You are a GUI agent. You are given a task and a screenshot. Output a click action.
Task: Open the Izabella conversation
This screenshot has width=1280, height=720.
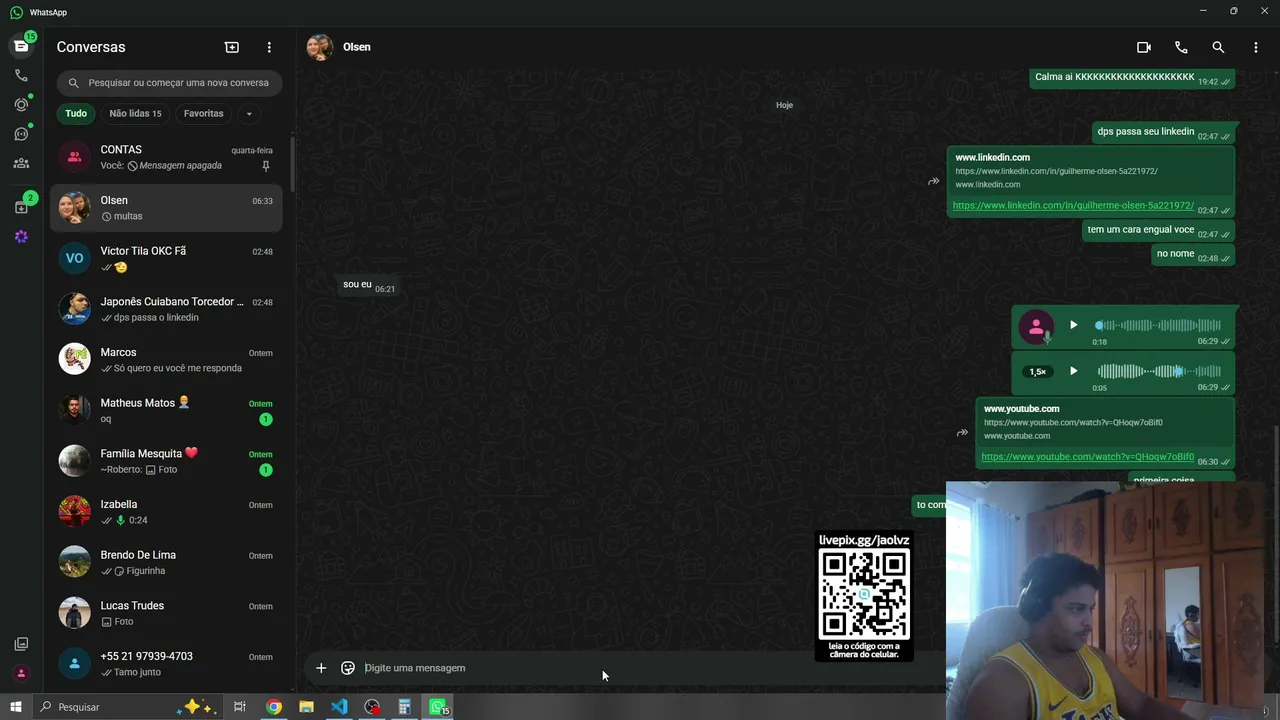tap(166, 512)
